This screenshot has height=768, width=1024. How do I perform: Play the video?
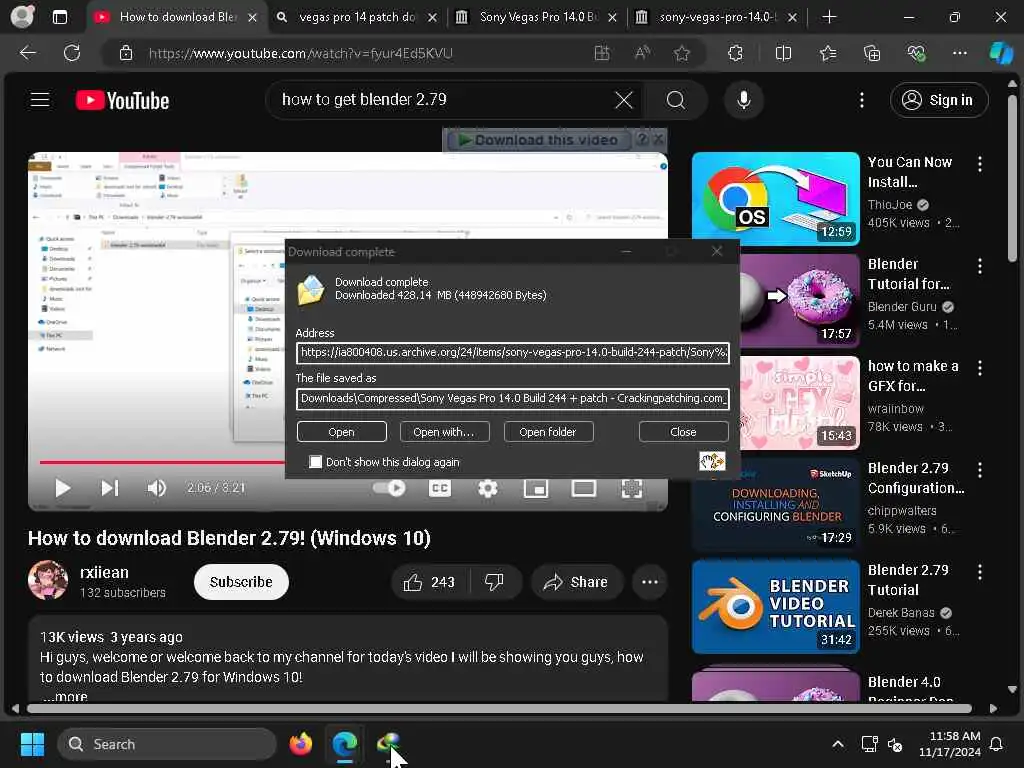click(62, 488)
